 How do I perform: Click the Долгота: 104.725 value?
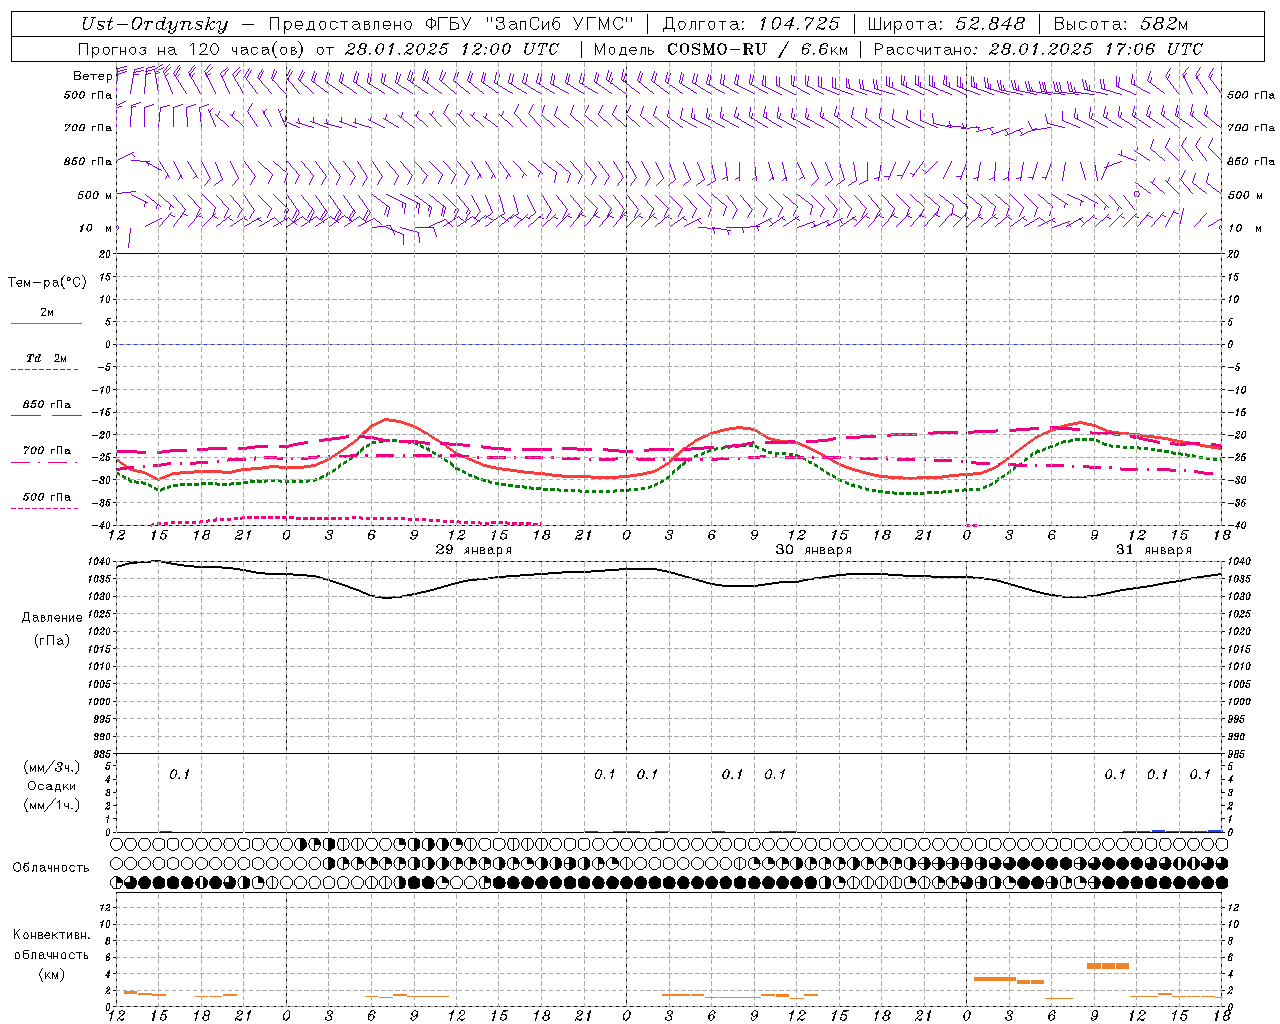click(751, 25)
